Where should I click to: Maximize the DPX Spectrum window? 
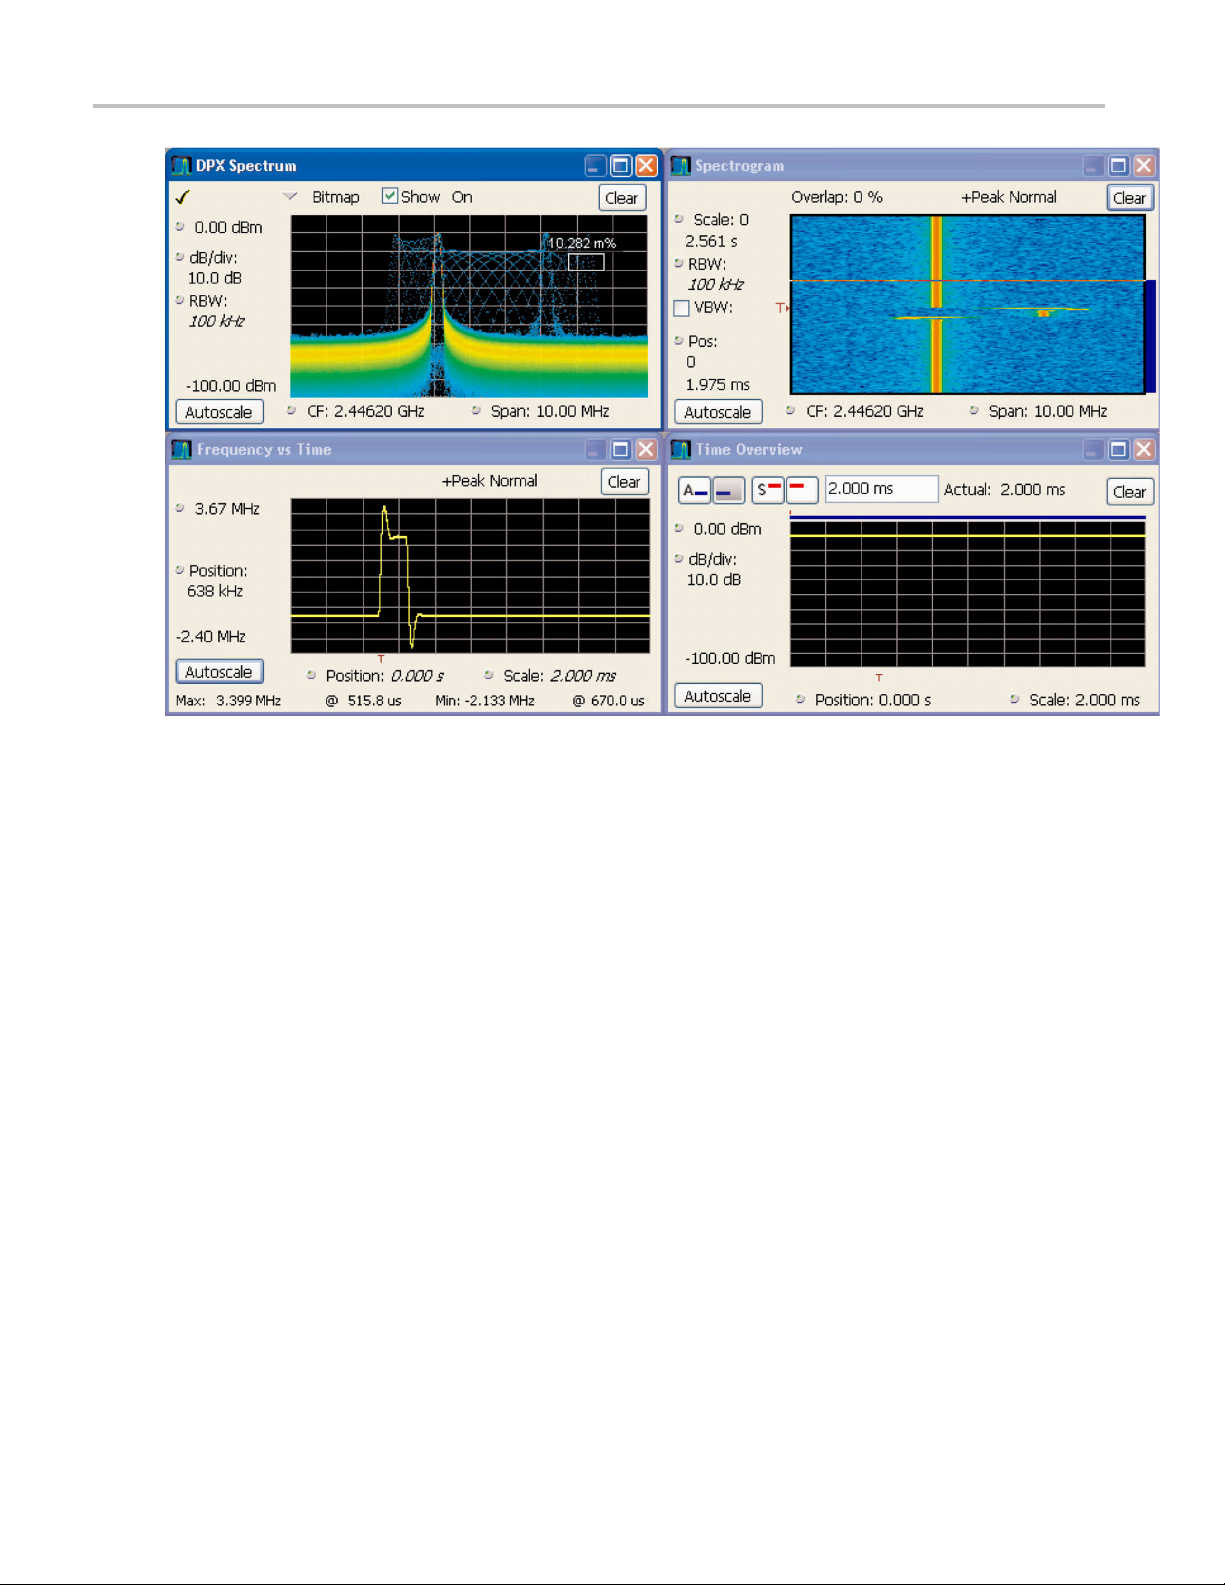coord(621,165)
